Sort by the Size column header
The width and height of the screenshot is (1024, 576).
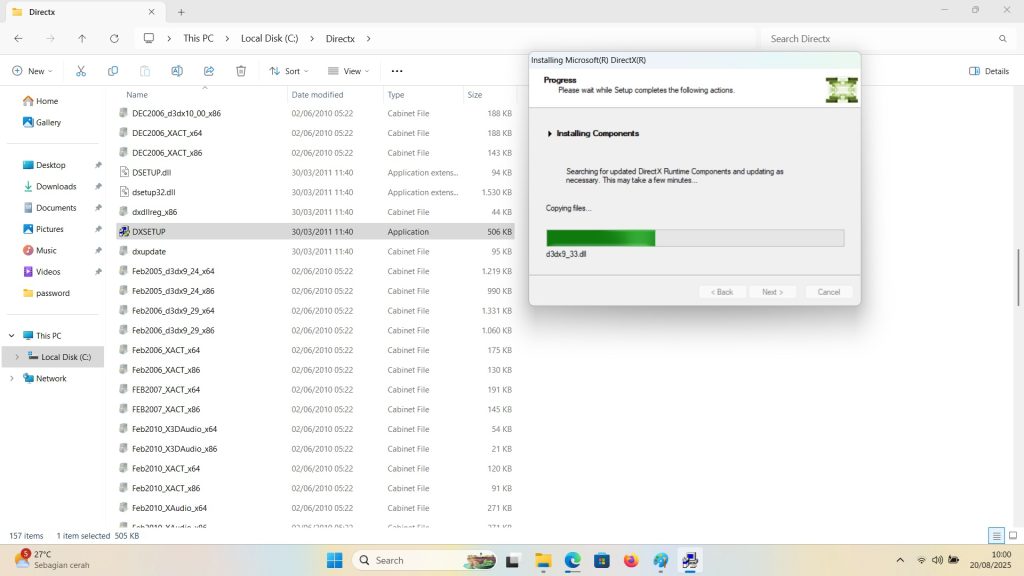tap(489, 95)
